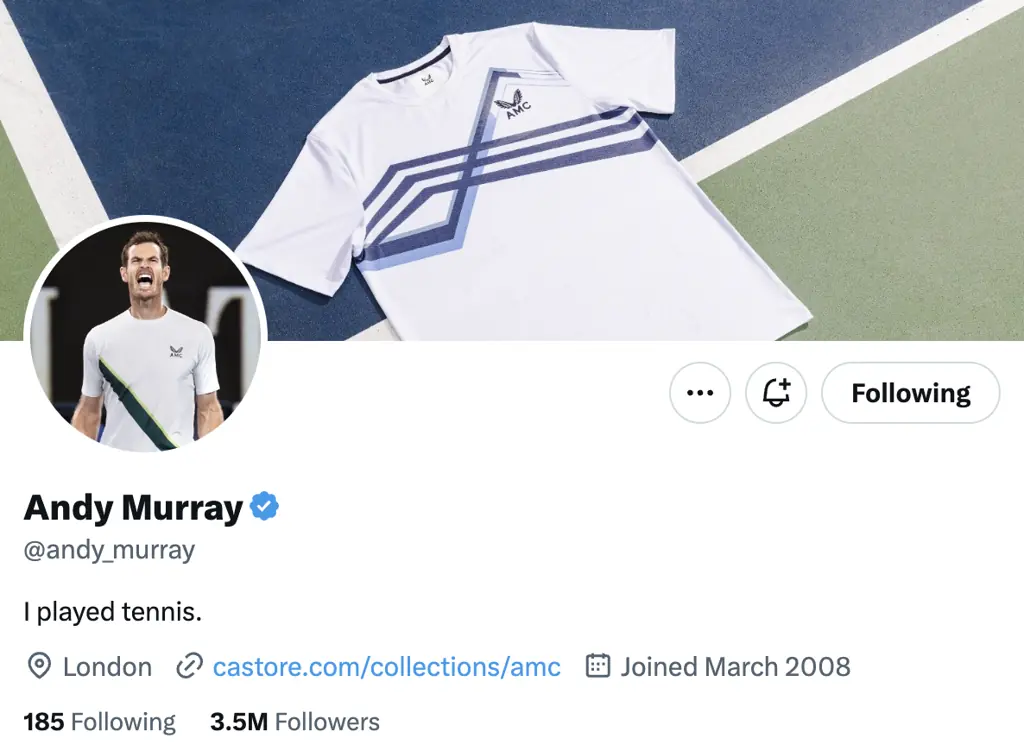
Task: Turn on notifications with the bell icon
Action: [776, 393]
